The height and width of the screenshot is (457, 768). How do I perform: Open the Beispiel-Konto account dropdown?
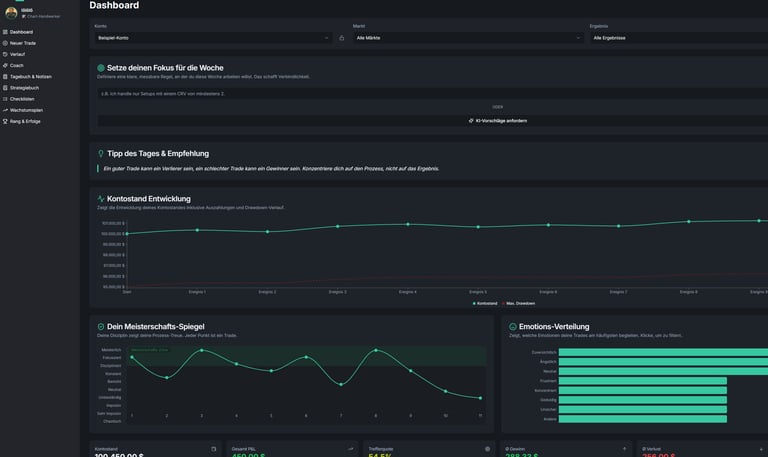(x=213, y=38)
